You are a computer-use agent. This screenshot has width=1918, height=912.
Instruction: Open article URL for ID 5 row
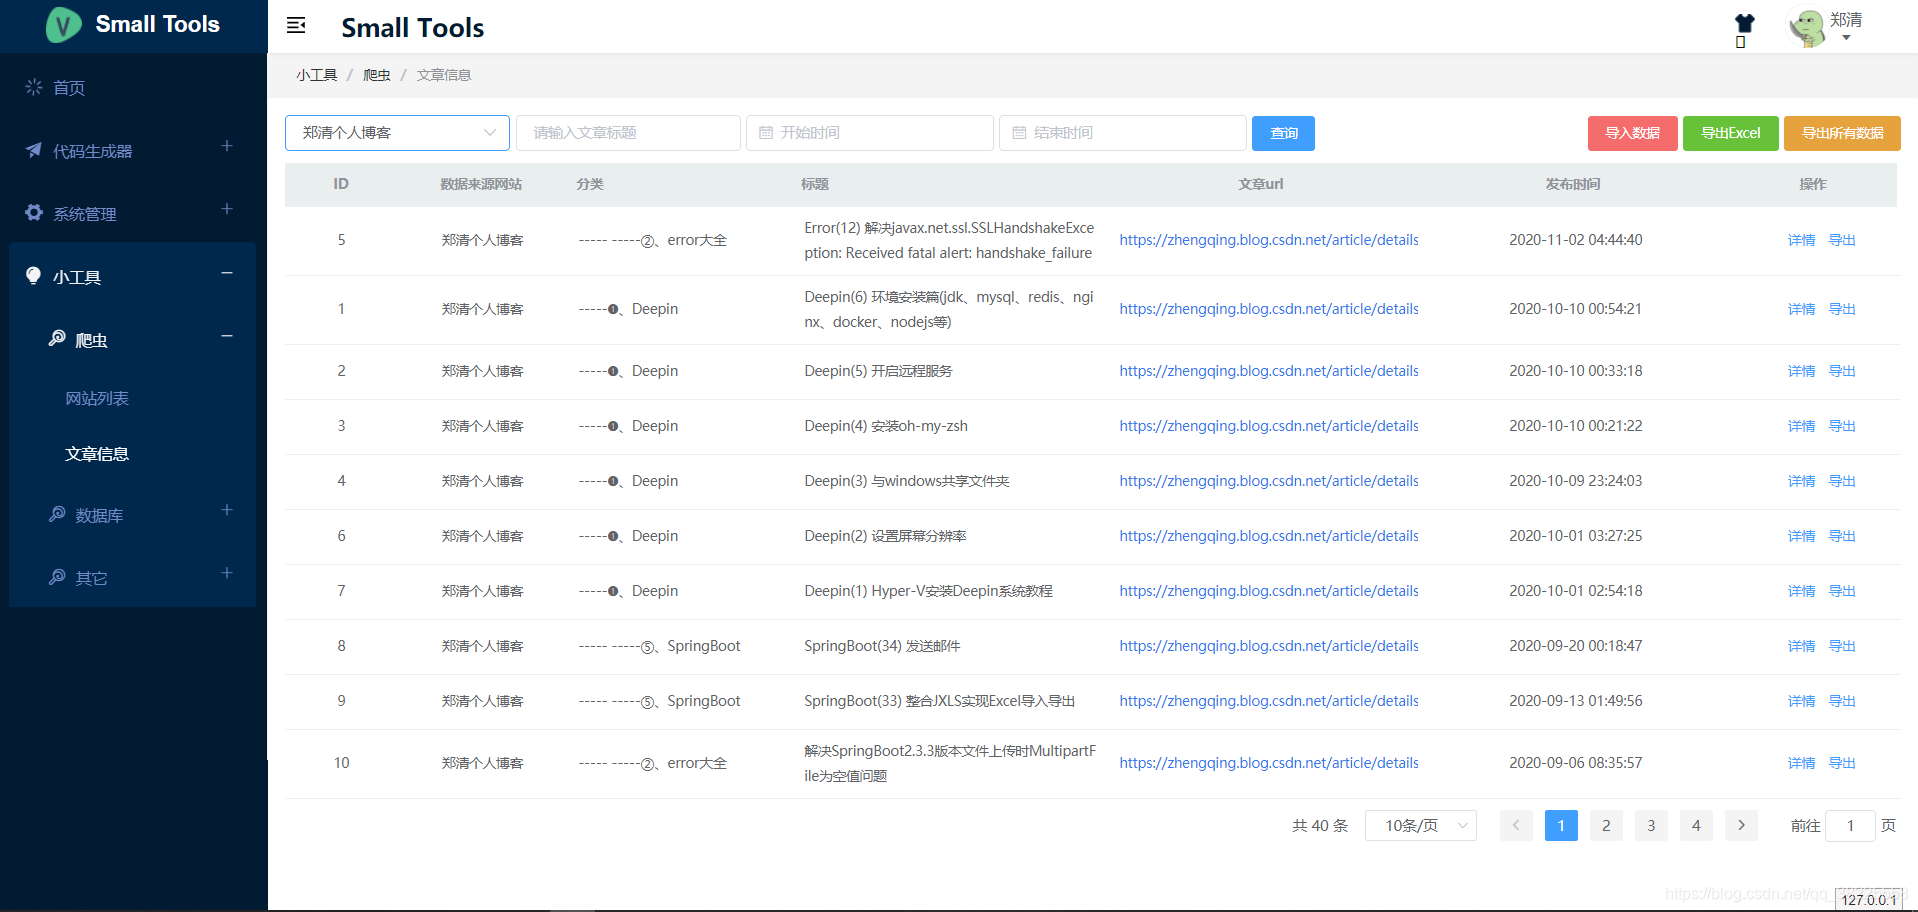[x=1268, y=240]
